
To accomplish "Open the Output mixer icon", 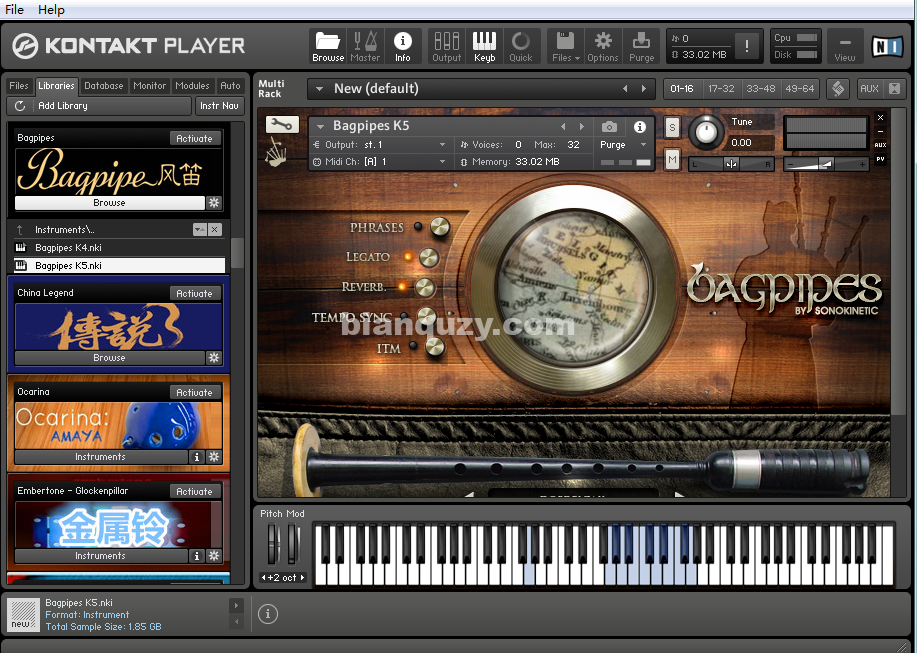I will point(447,46).
